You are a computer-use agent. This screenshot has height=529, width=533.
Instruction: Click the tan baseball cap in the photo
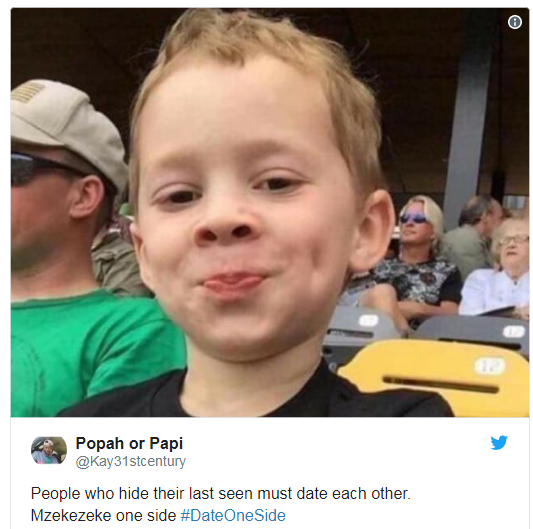[x=65, y=126]
